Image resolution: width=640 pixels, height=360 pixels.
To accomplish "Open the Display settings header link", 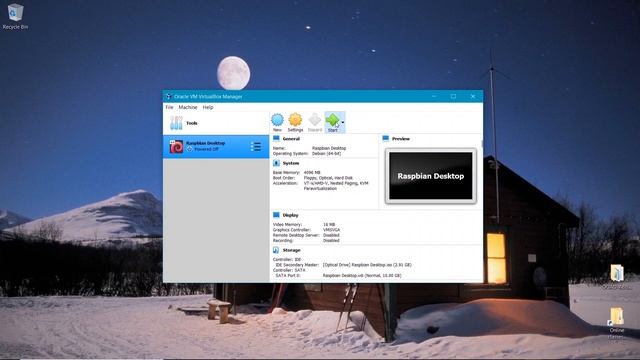I will [290, 215].
